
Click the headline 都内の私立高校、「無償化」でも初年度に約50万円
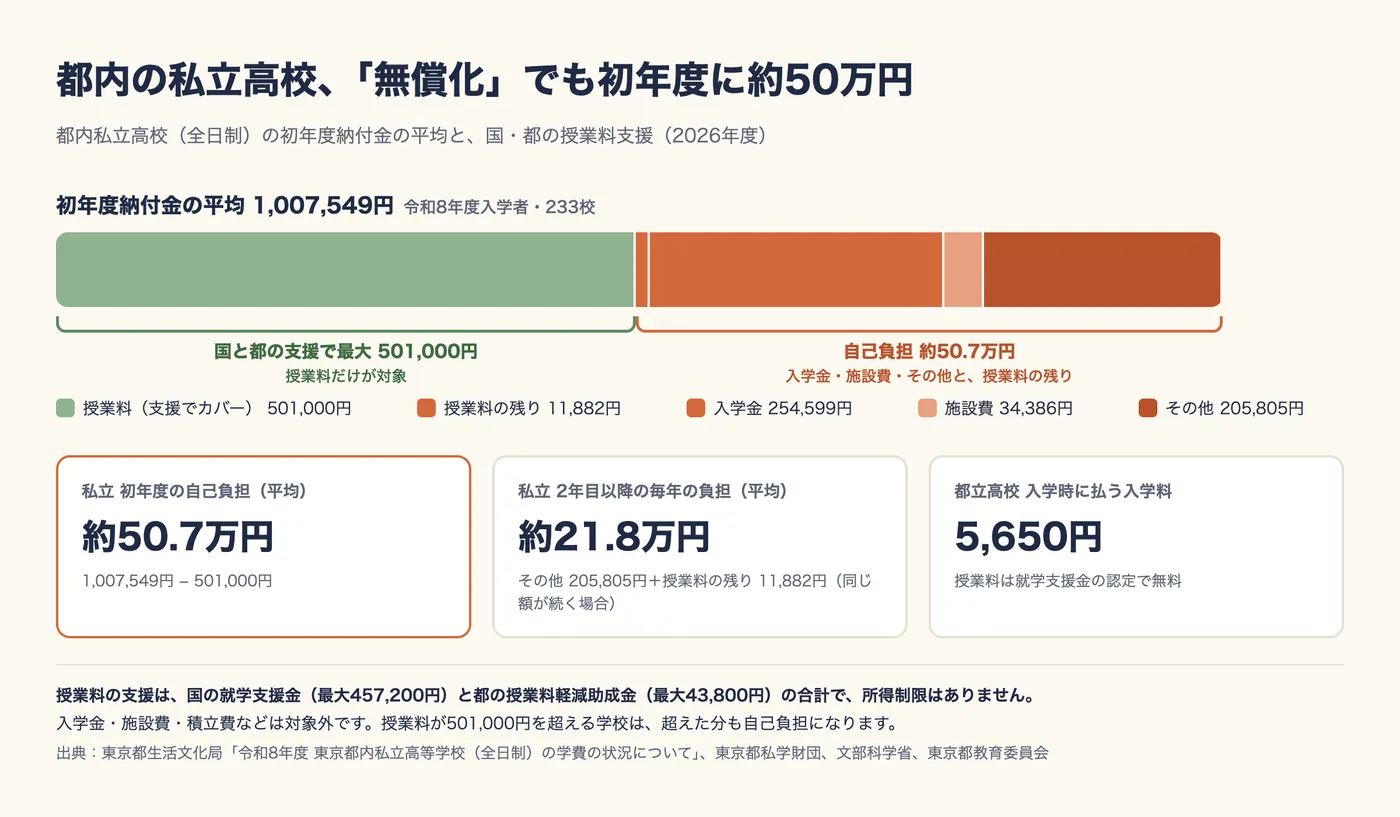pyautogui.click(x=485, y=81)
